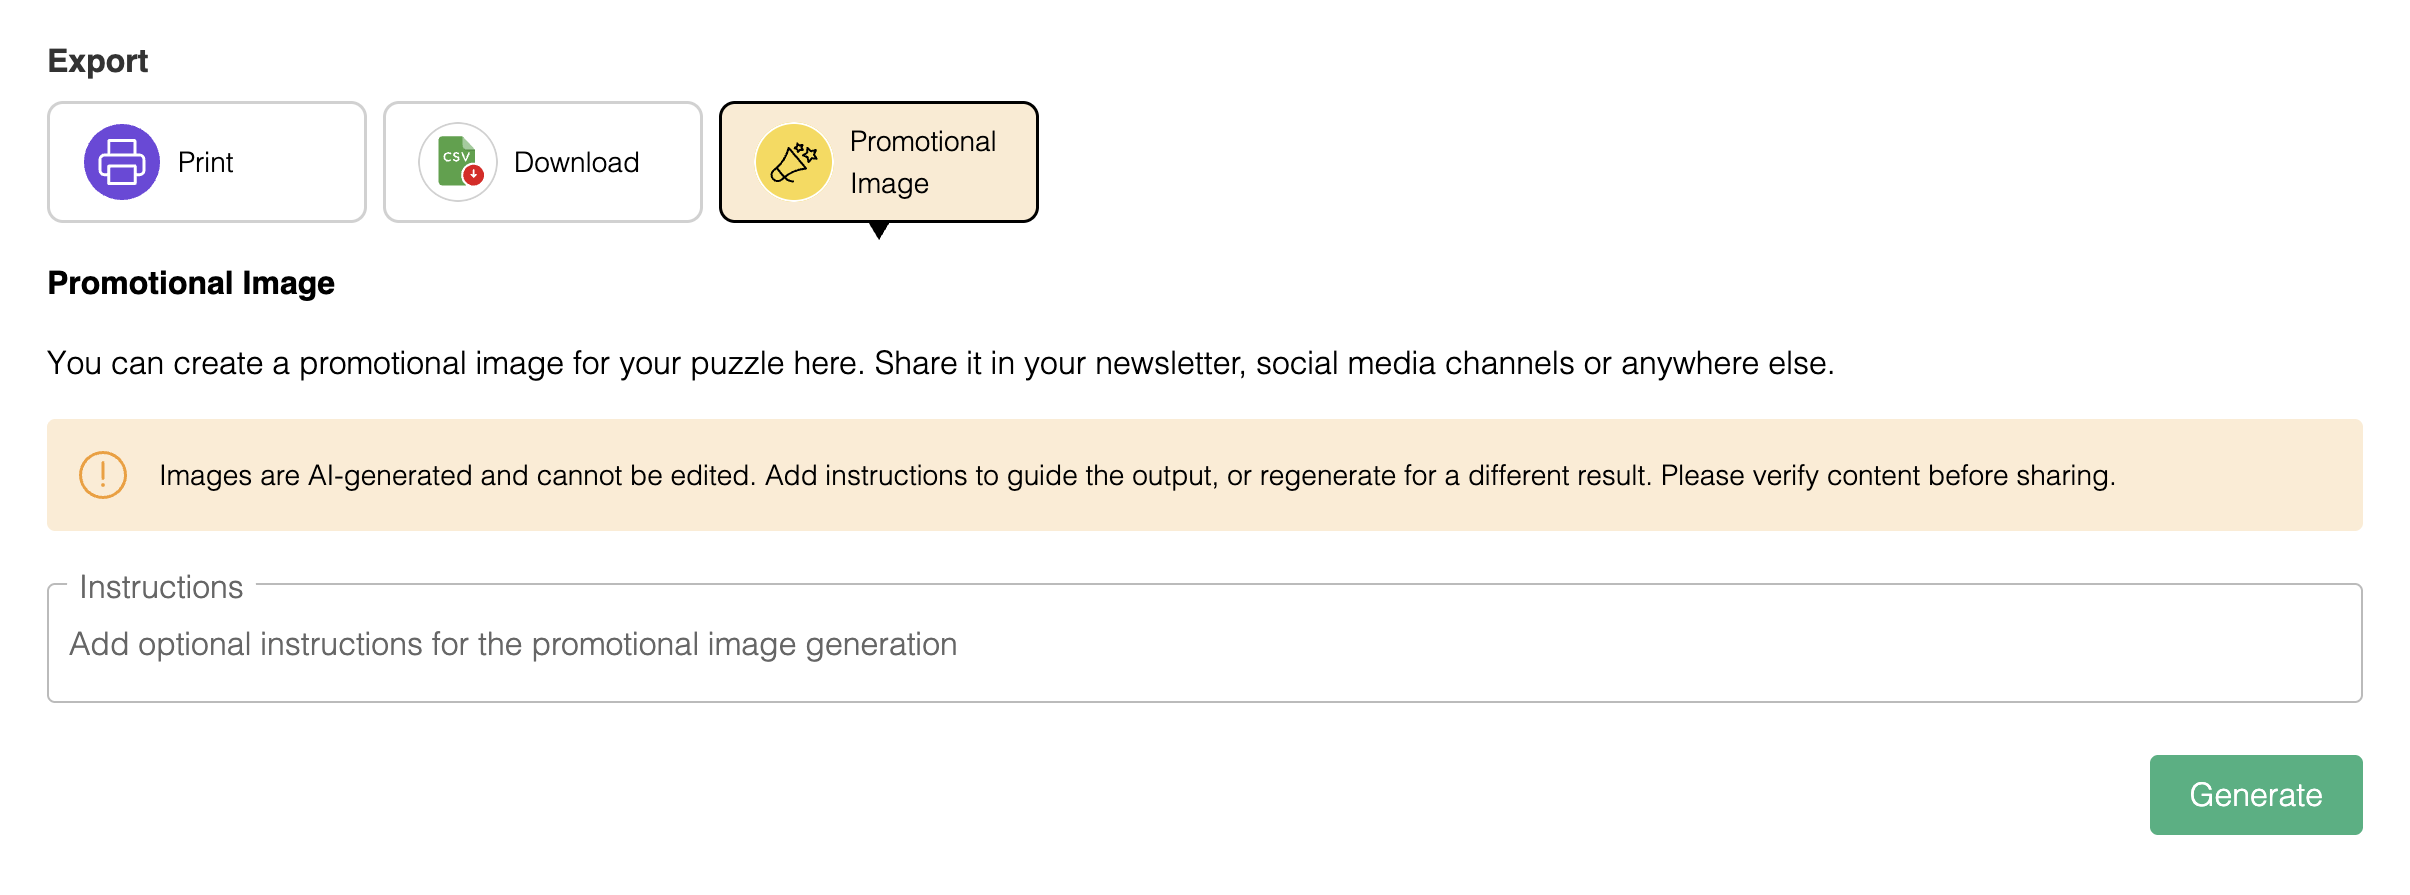Viewport: 2410px width, 895px height.
Task: Click the black pointer triangle below Promotional Image
Action: (x=879, y=231)
